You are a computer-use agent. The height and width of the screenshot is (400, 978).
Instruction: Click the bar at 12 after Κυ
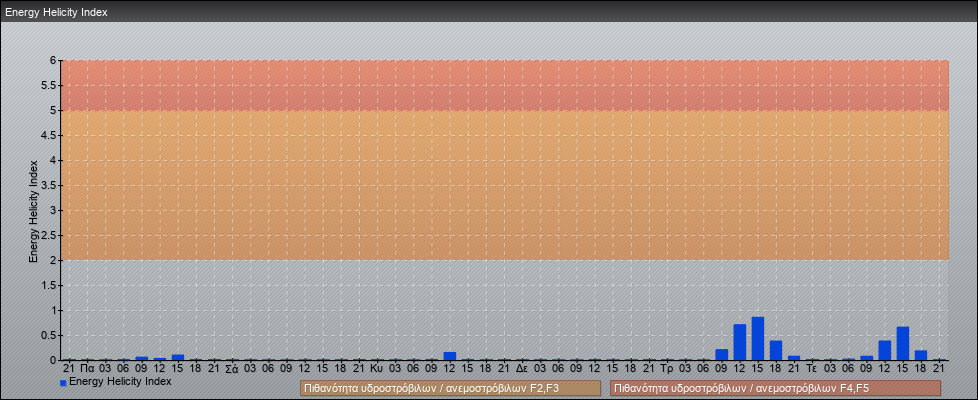pyautogui.click(x=450, y=356)
